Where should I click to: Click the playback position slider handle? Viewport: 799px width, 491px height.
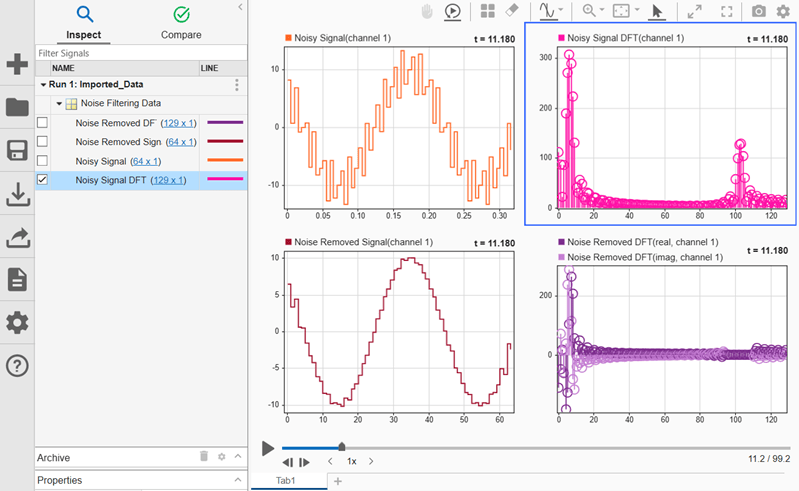(342, 447)
